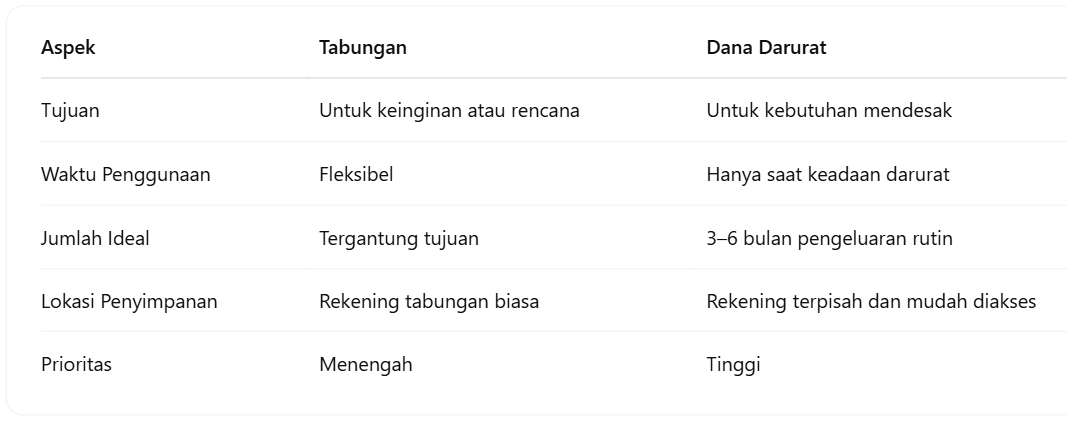
Task: Click the 3–6 bulan pengeluaran rutin cell
Action: click(x=830, y=238)
